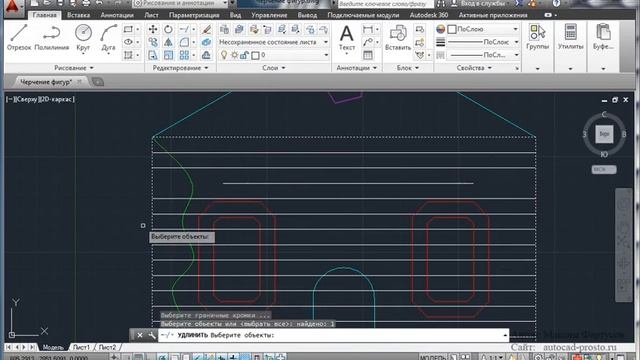This screenshot has width=640, height=360.
Task: Activate the Copy objects tool
Action: pos(153,42)
